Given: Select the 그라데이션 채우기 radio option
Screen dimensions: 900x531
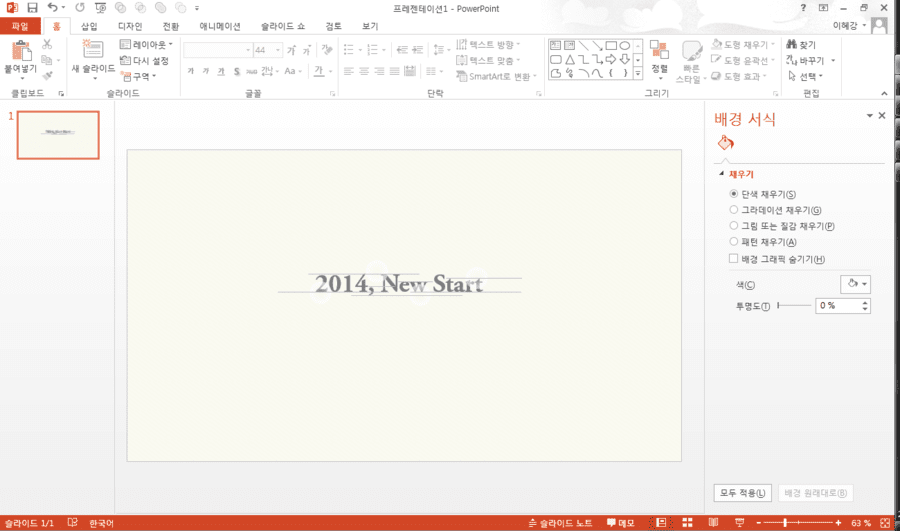Looking at the screenshot, I should pos(734,210).
